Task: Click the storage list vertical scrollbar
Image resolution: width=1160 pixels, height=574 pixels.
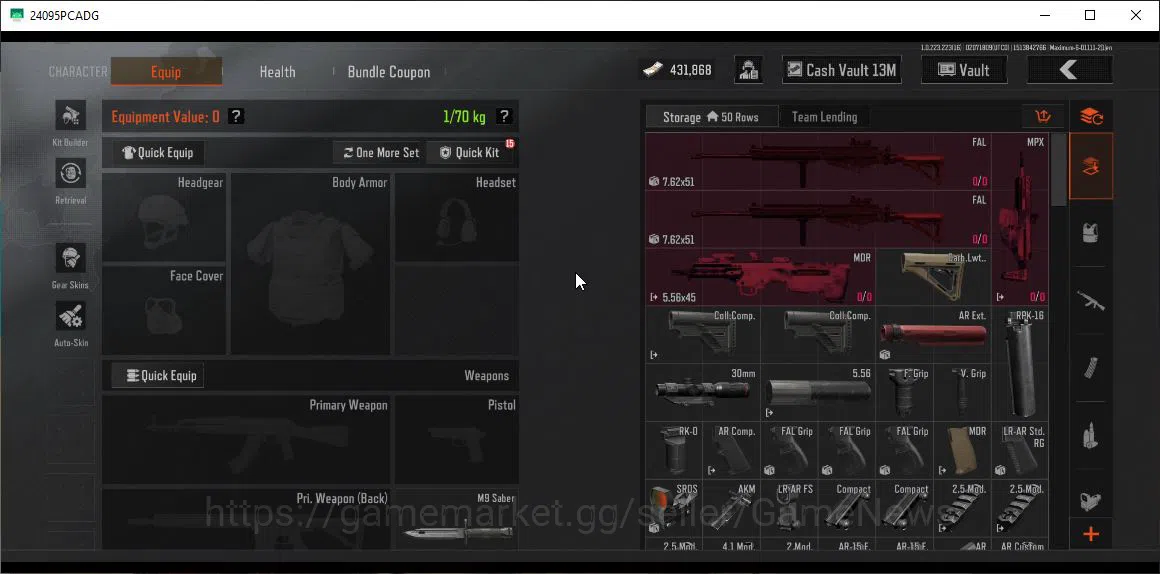Action: [1059, 169]
